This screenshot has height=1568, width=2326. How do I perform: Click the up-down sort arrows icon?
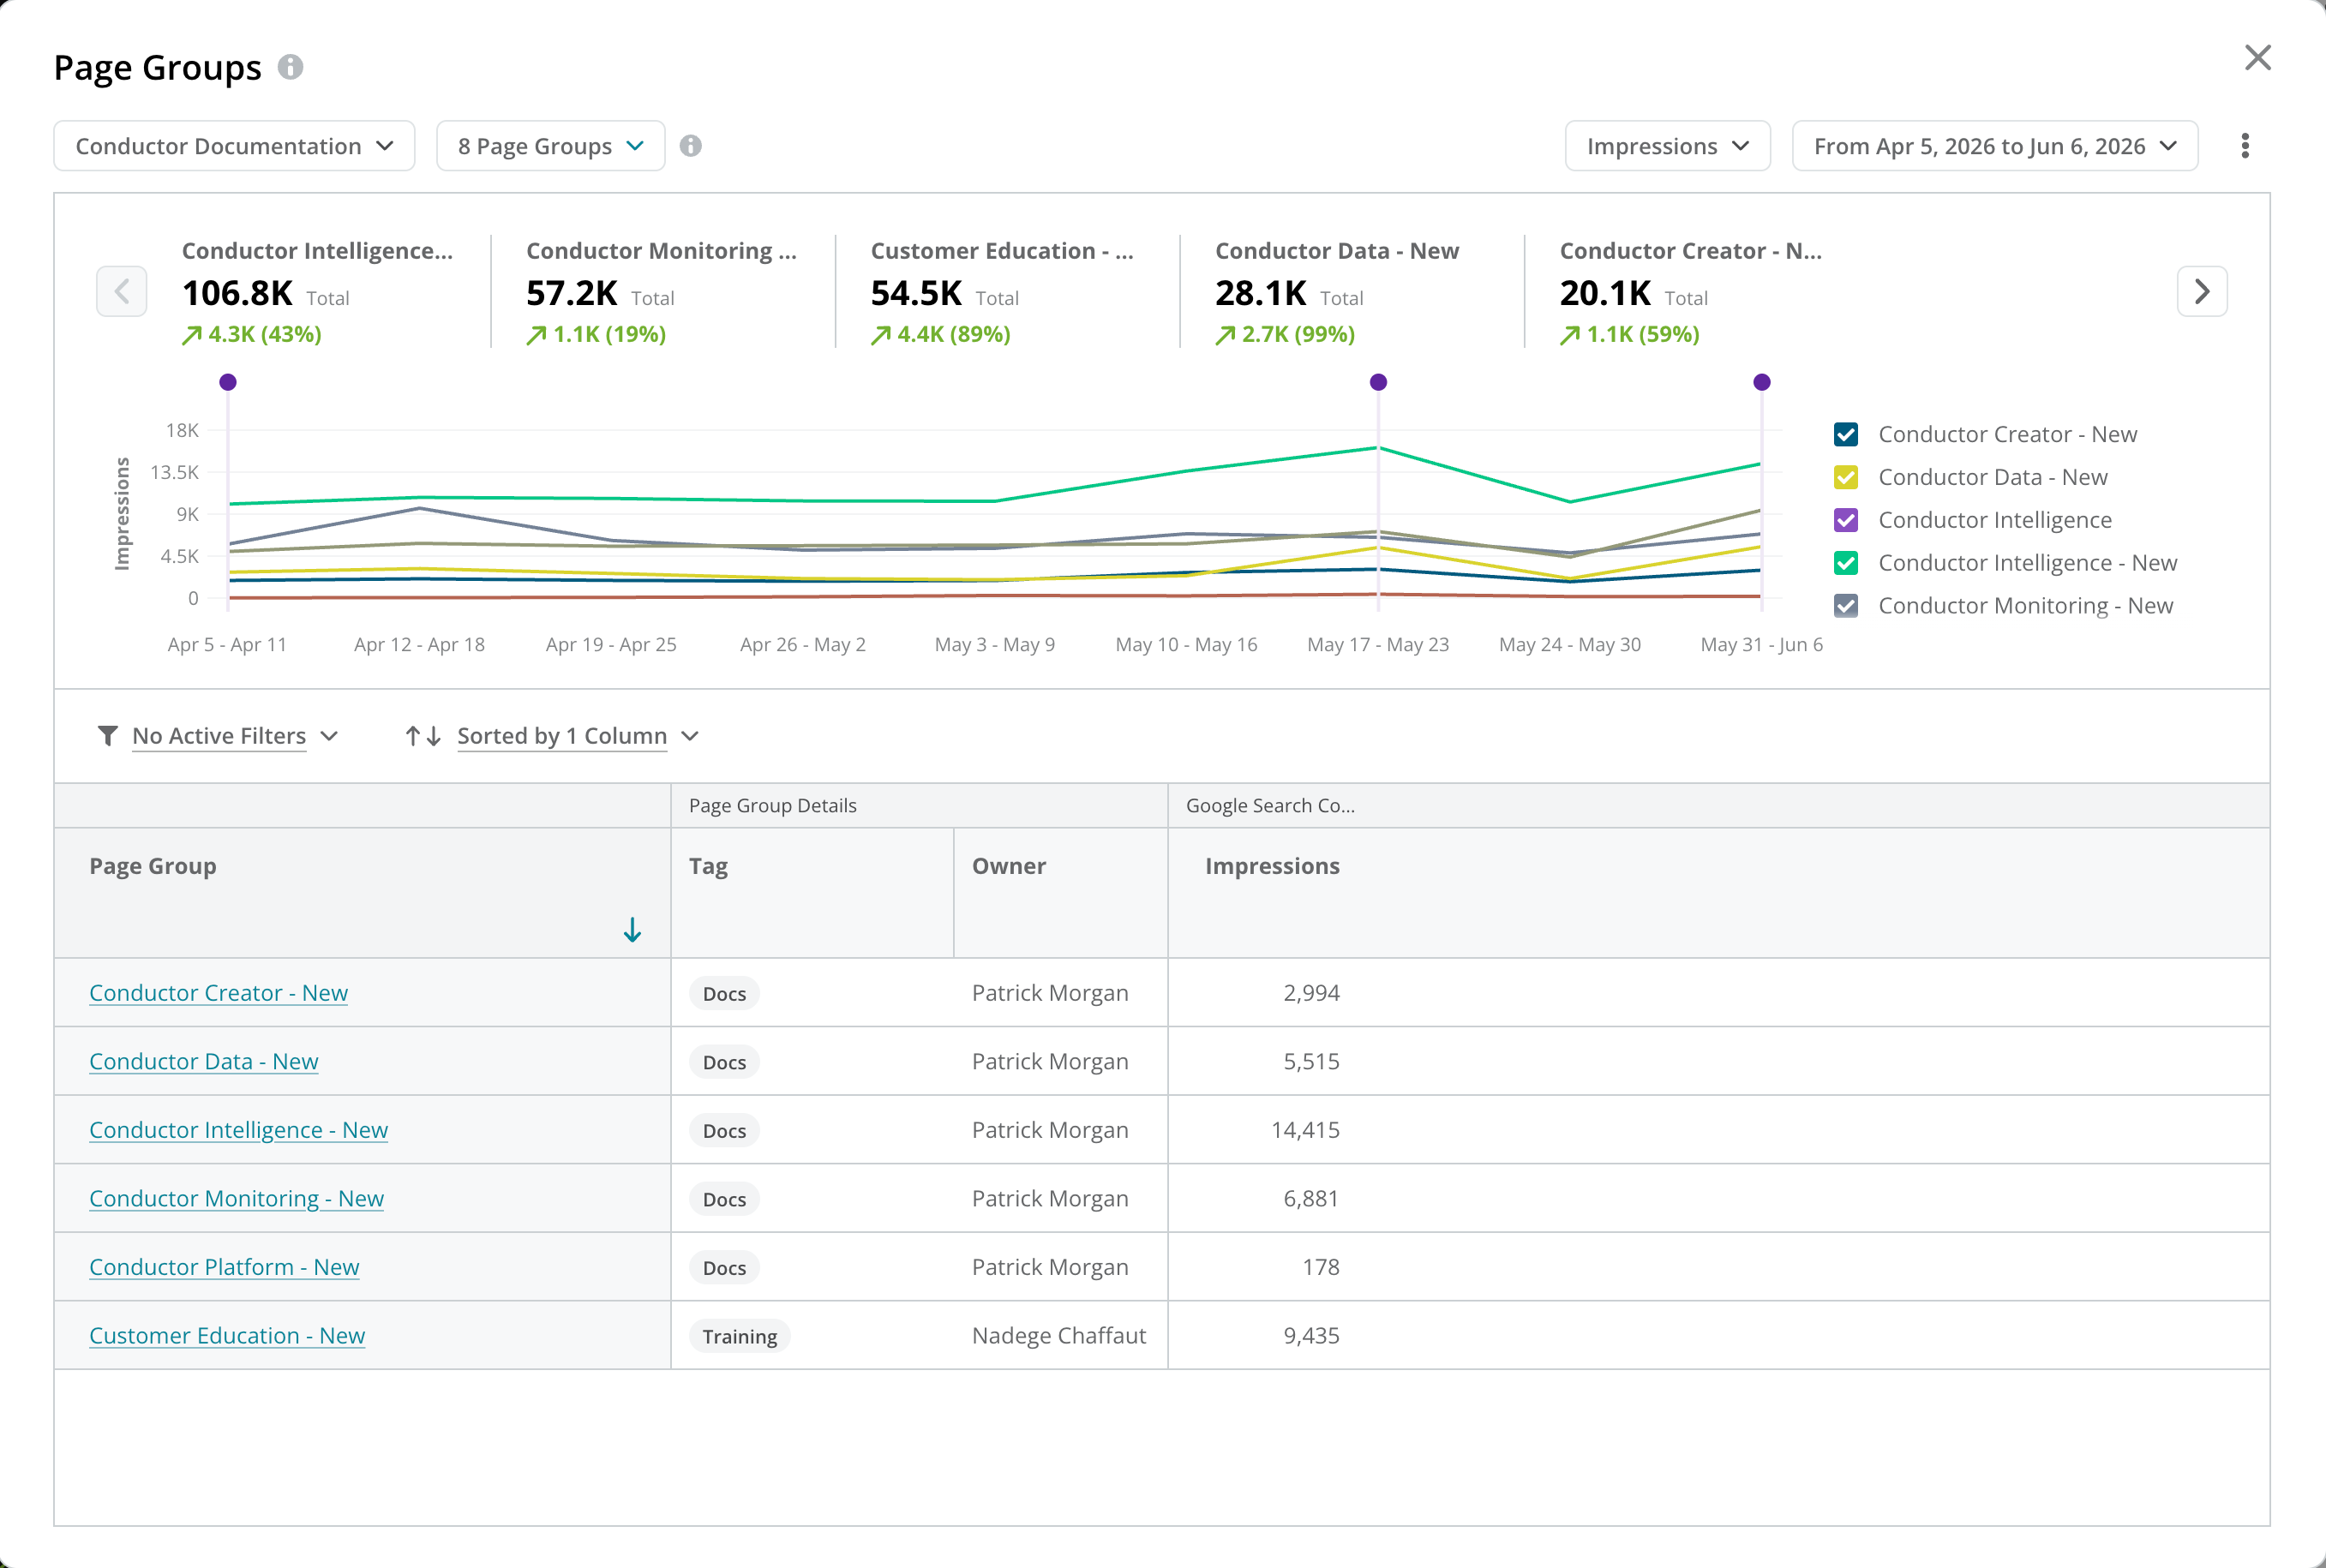tap(423, 736)
